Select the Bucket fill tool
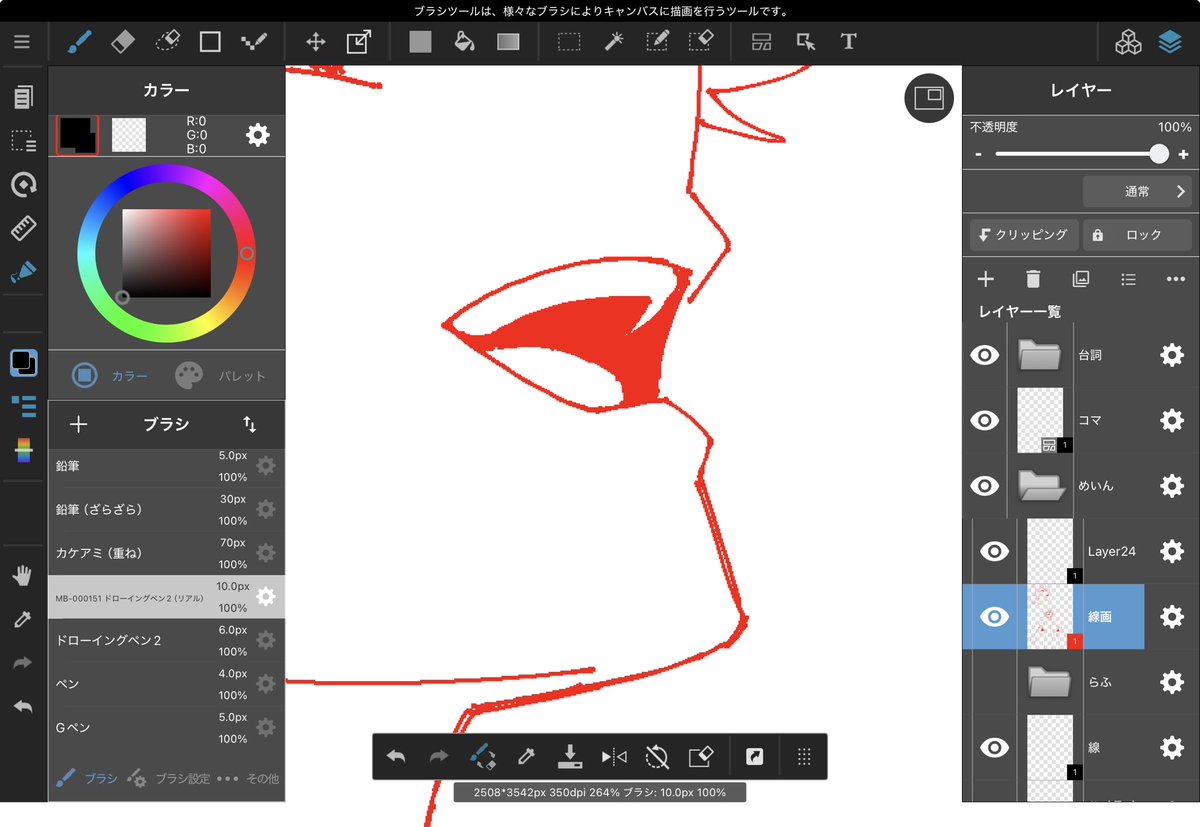The height and width of the screenshot is (827, 1200). (x=464, y=42)
